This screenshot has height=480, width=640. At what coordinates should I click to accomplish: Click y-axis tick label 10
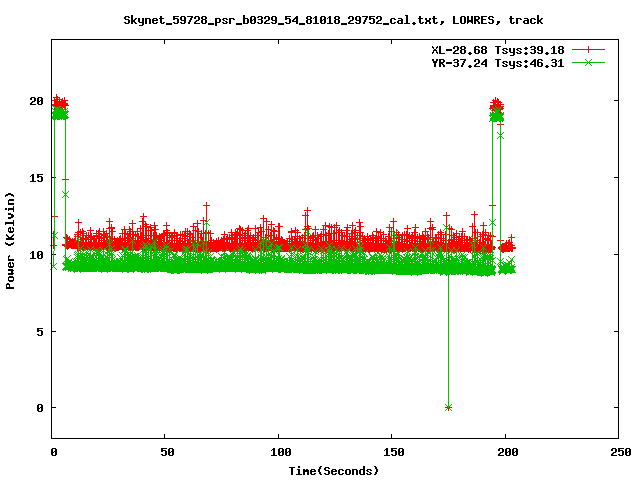pyautogui.click(x=36, y=255)
